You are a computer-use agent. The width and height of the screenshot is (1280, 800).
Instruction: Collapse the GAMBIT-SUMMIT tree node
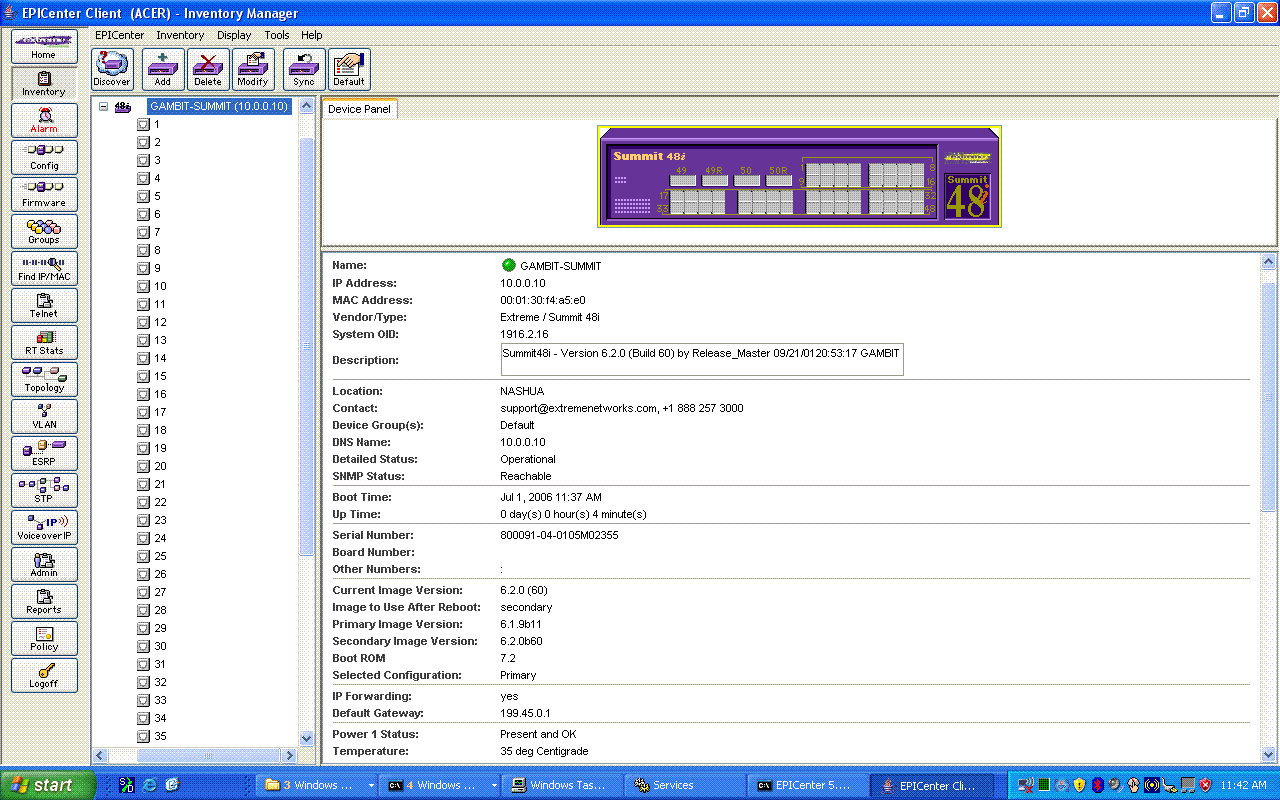(103, 106)
